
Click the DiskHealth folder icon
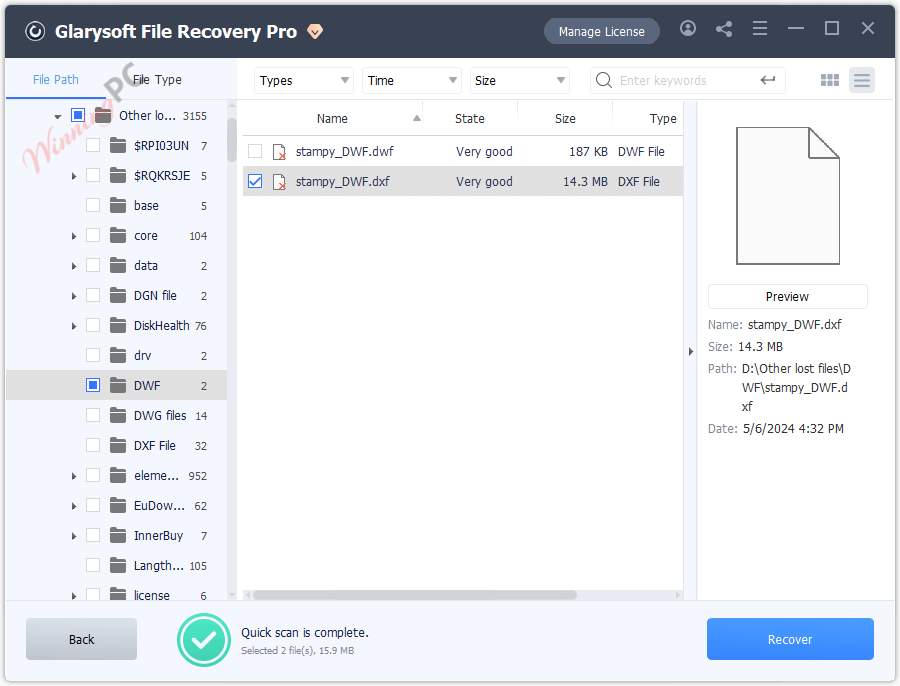click(118, 325)
